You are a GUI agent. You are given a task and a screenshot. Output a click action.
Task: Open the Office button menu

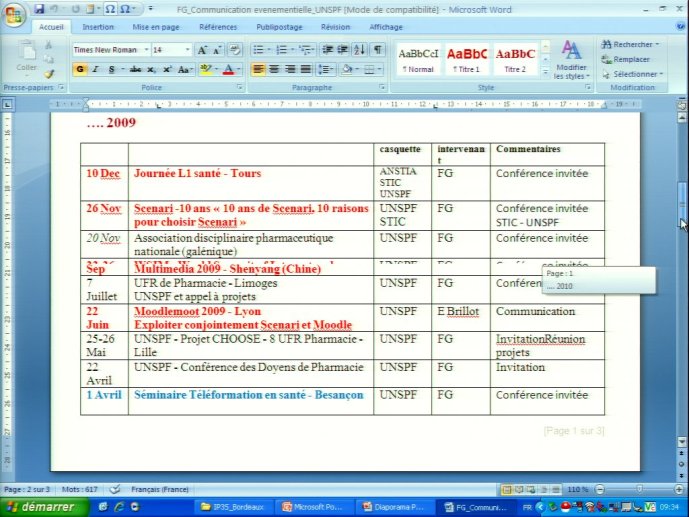click(x=13, y=15)
